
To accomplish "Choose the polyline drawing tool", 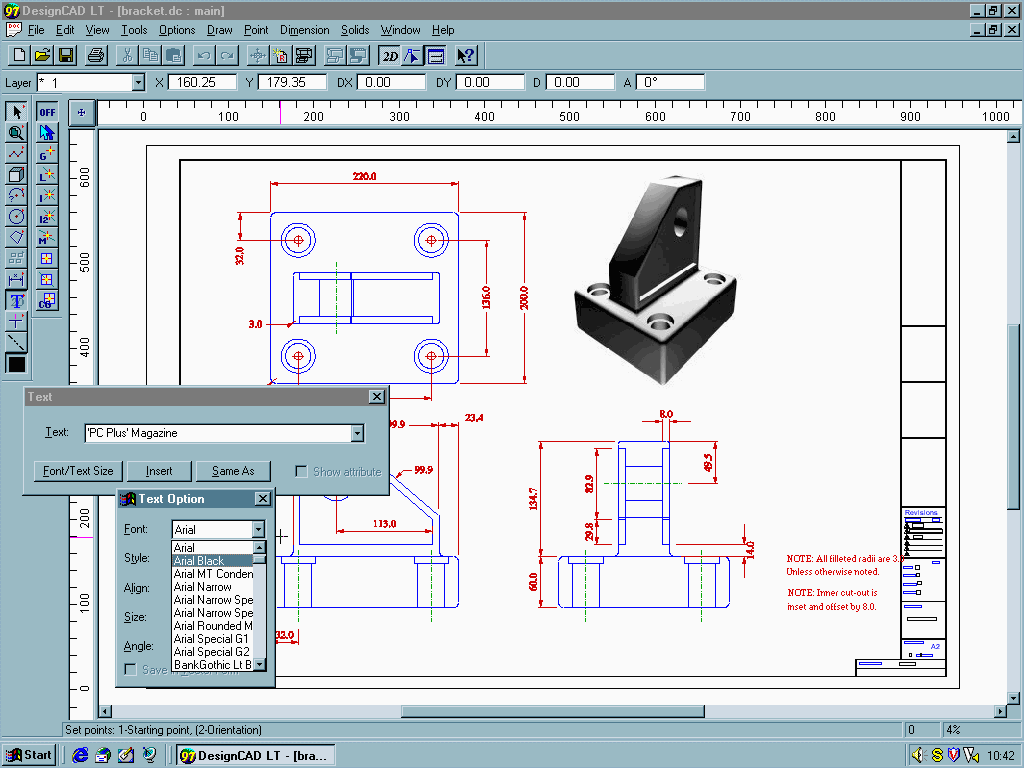I will click(16, 153).
